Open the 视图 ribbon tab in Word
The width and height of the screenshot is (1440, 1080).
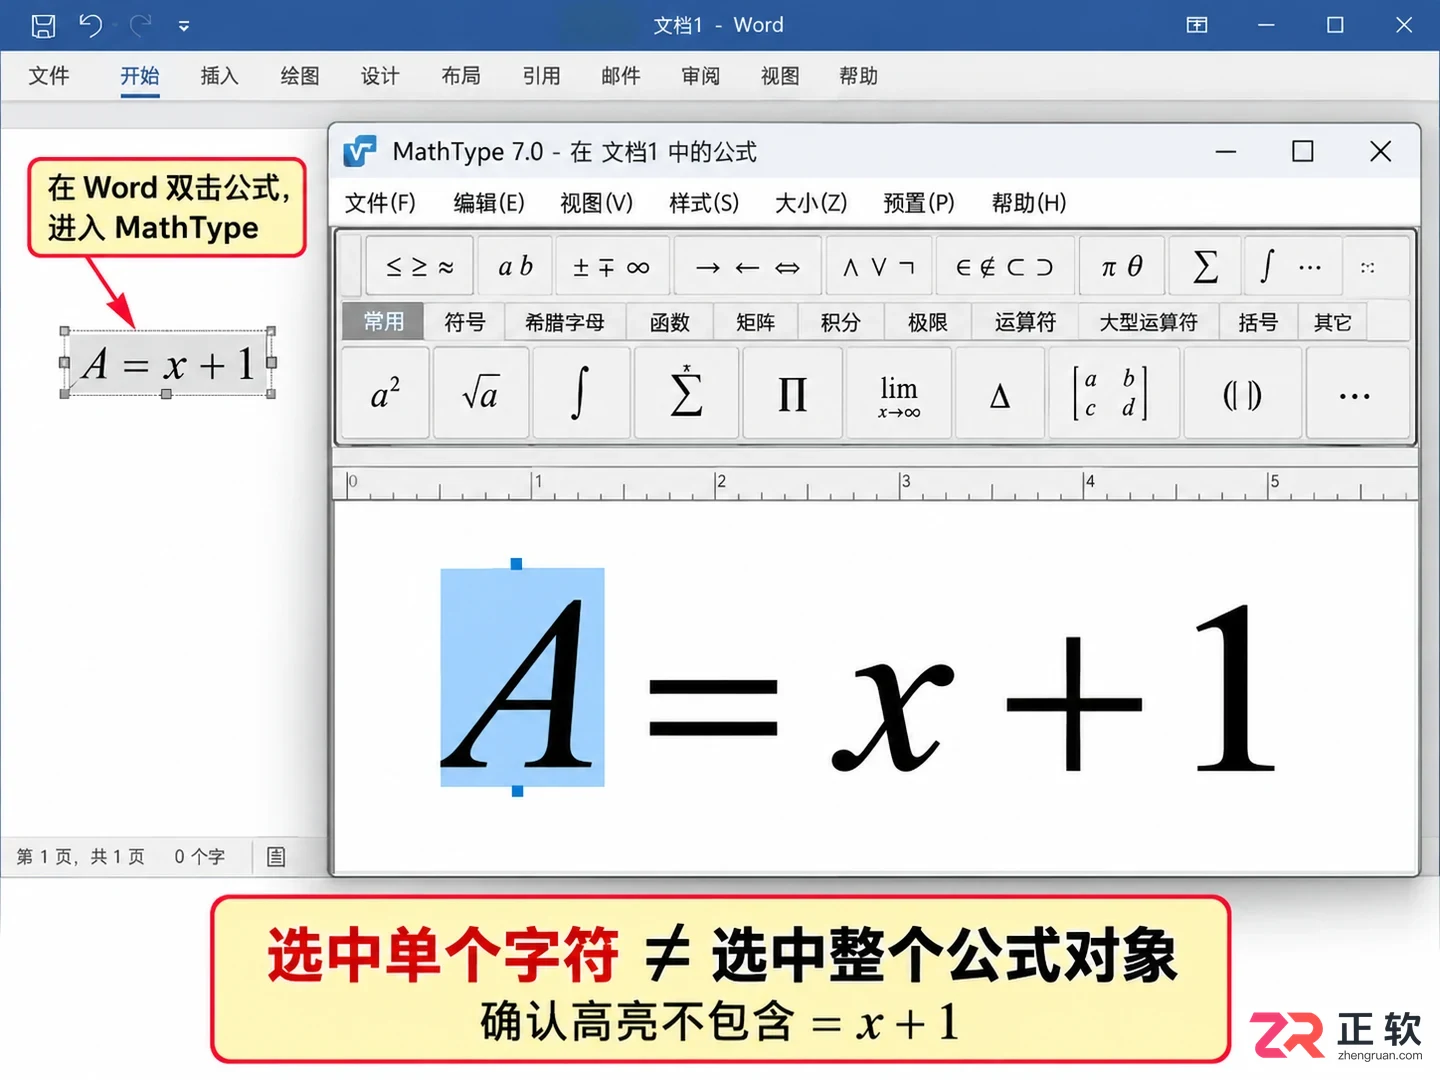click(x=780, y=76)
